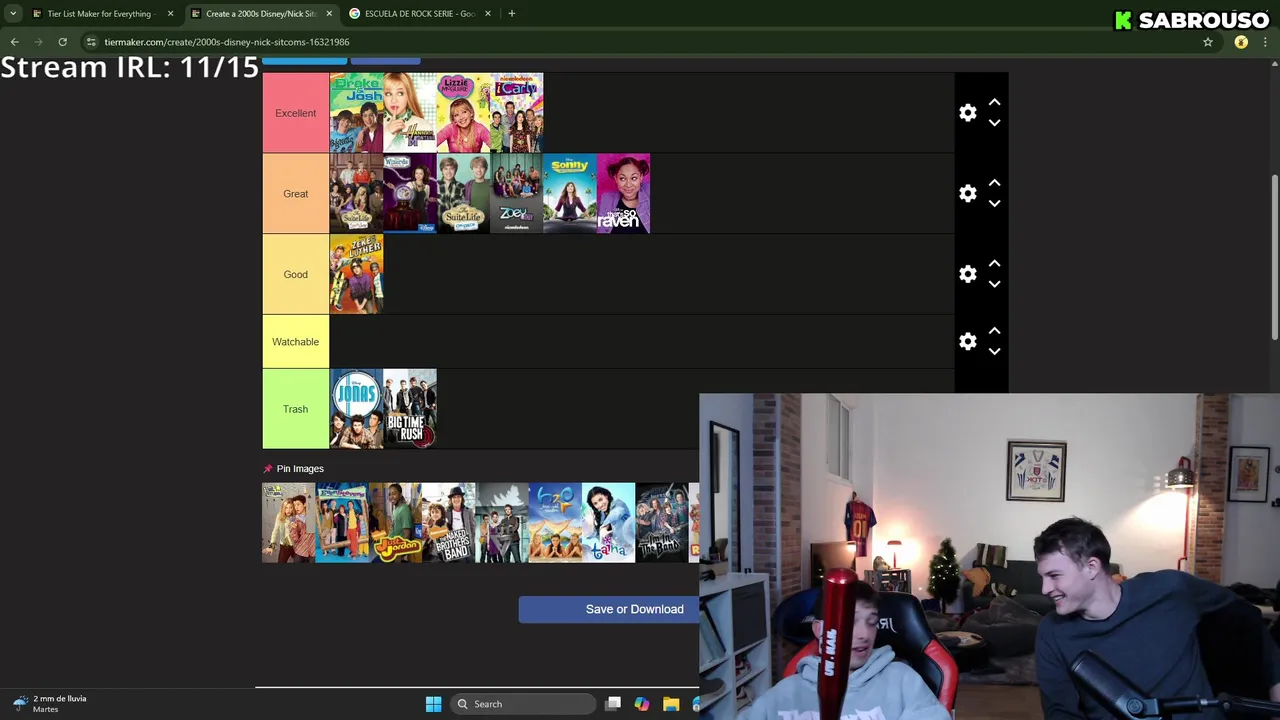This screenshot has width=1280, height=720.
Task: Close the ESCUELA DE ROCK SERIE tab
Action: 488,14
